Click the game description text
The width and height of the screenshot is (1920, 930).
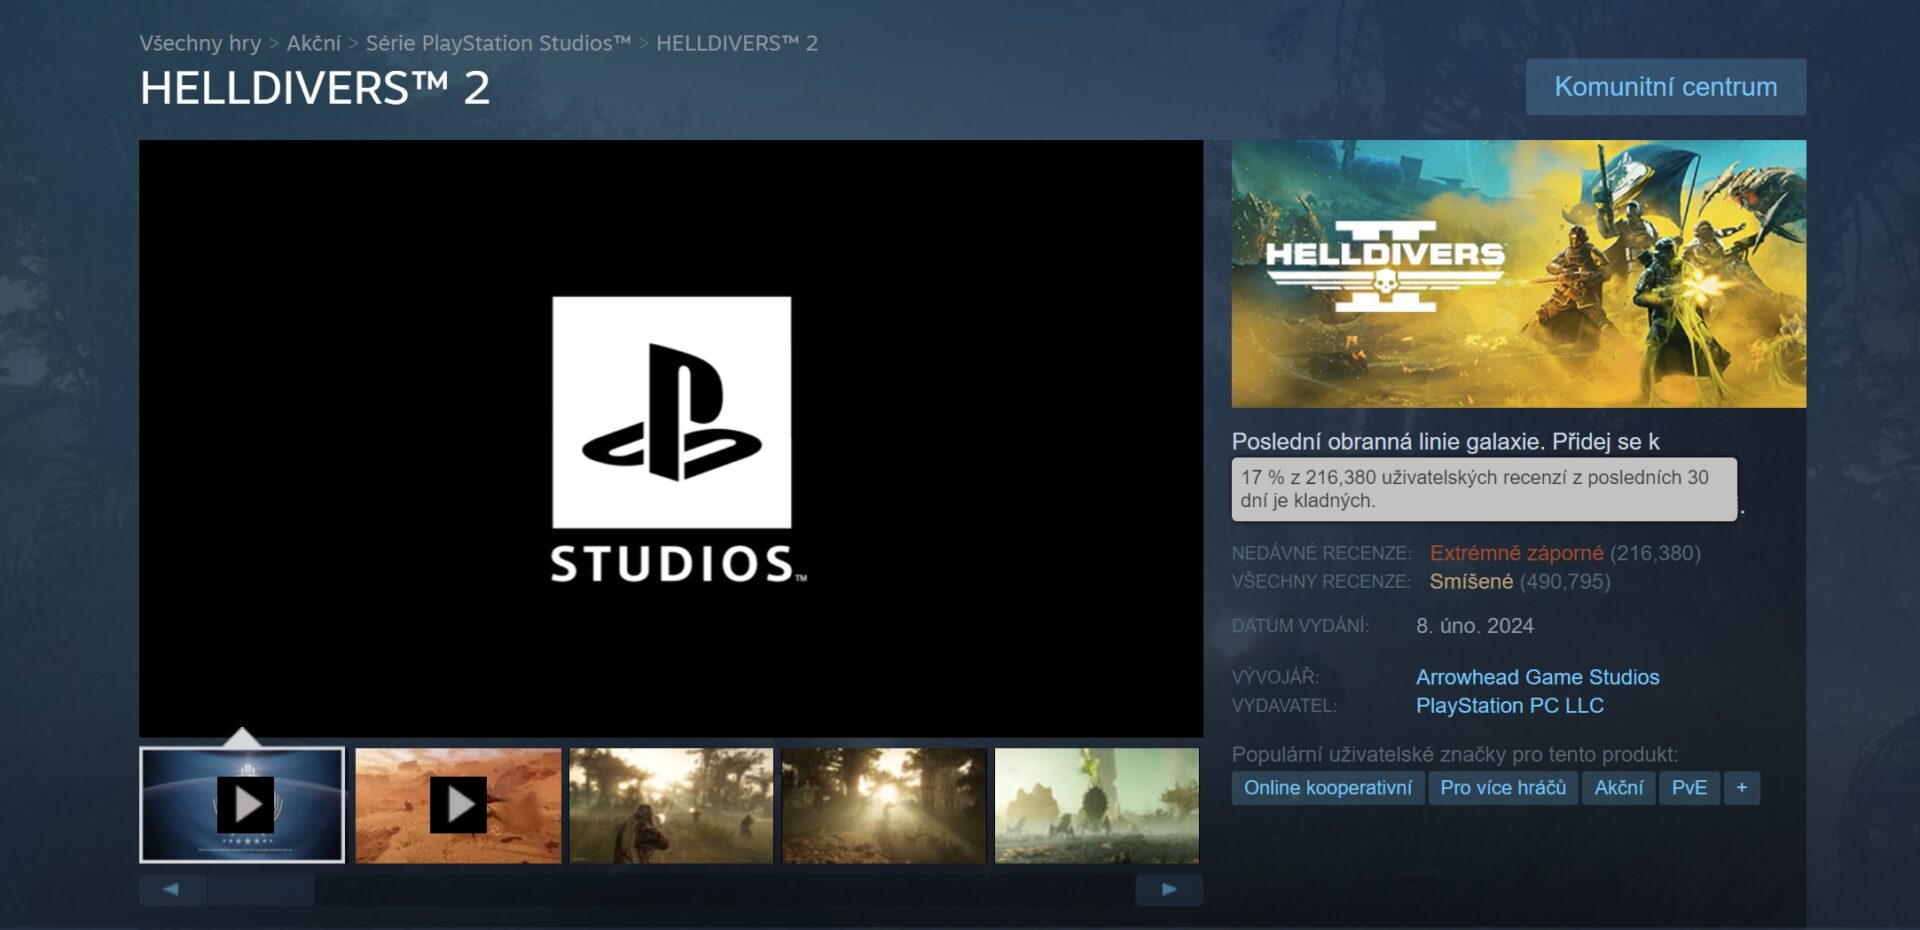(1445, 441)
